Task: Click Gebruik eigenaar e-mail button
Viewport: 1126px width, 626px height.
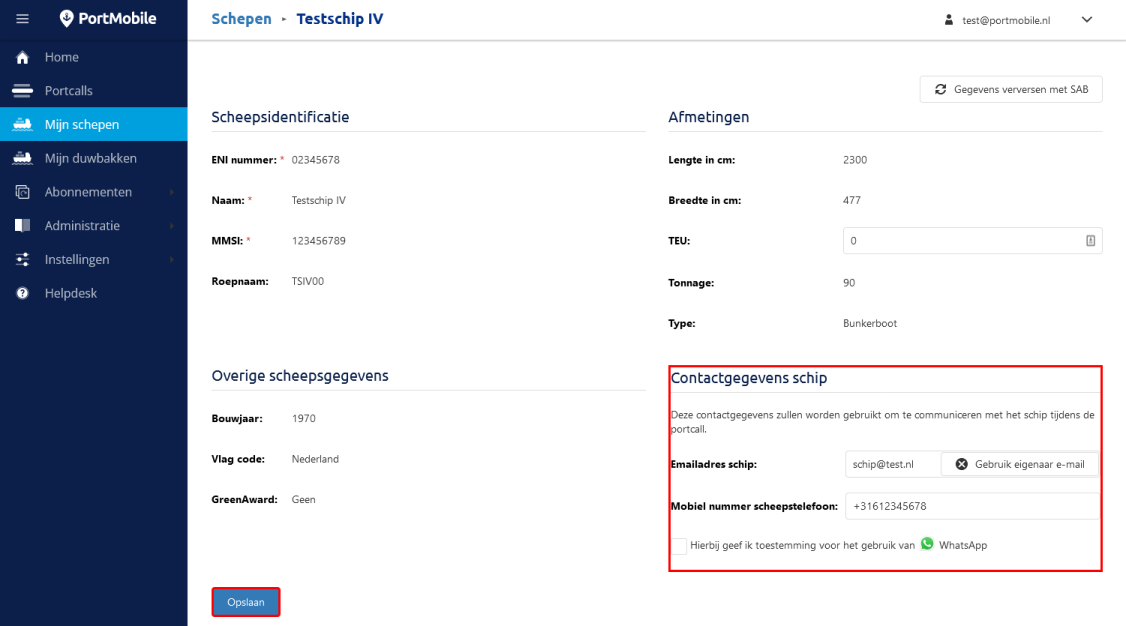Action: click(x=1020, y=464)
